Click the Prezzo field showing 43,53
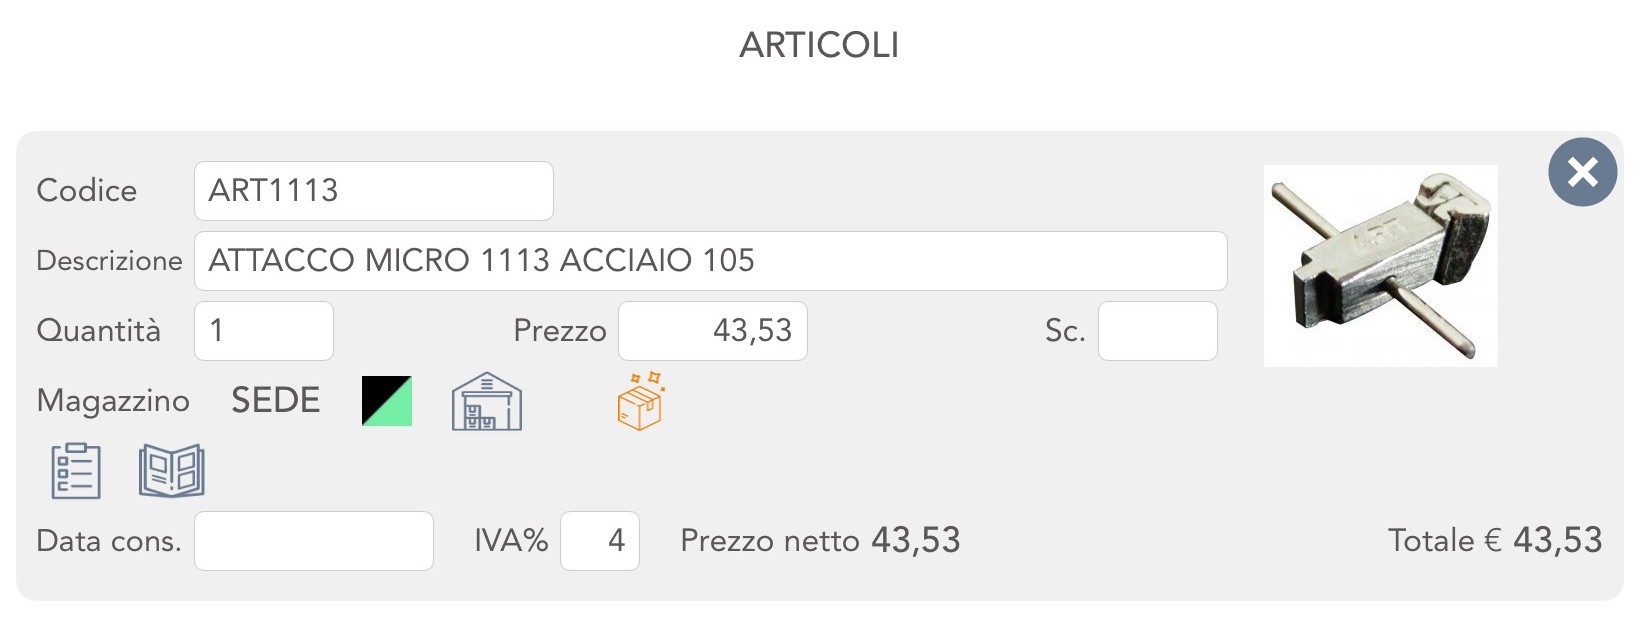This screenshot has height=636, width=1640. point(712,331)
